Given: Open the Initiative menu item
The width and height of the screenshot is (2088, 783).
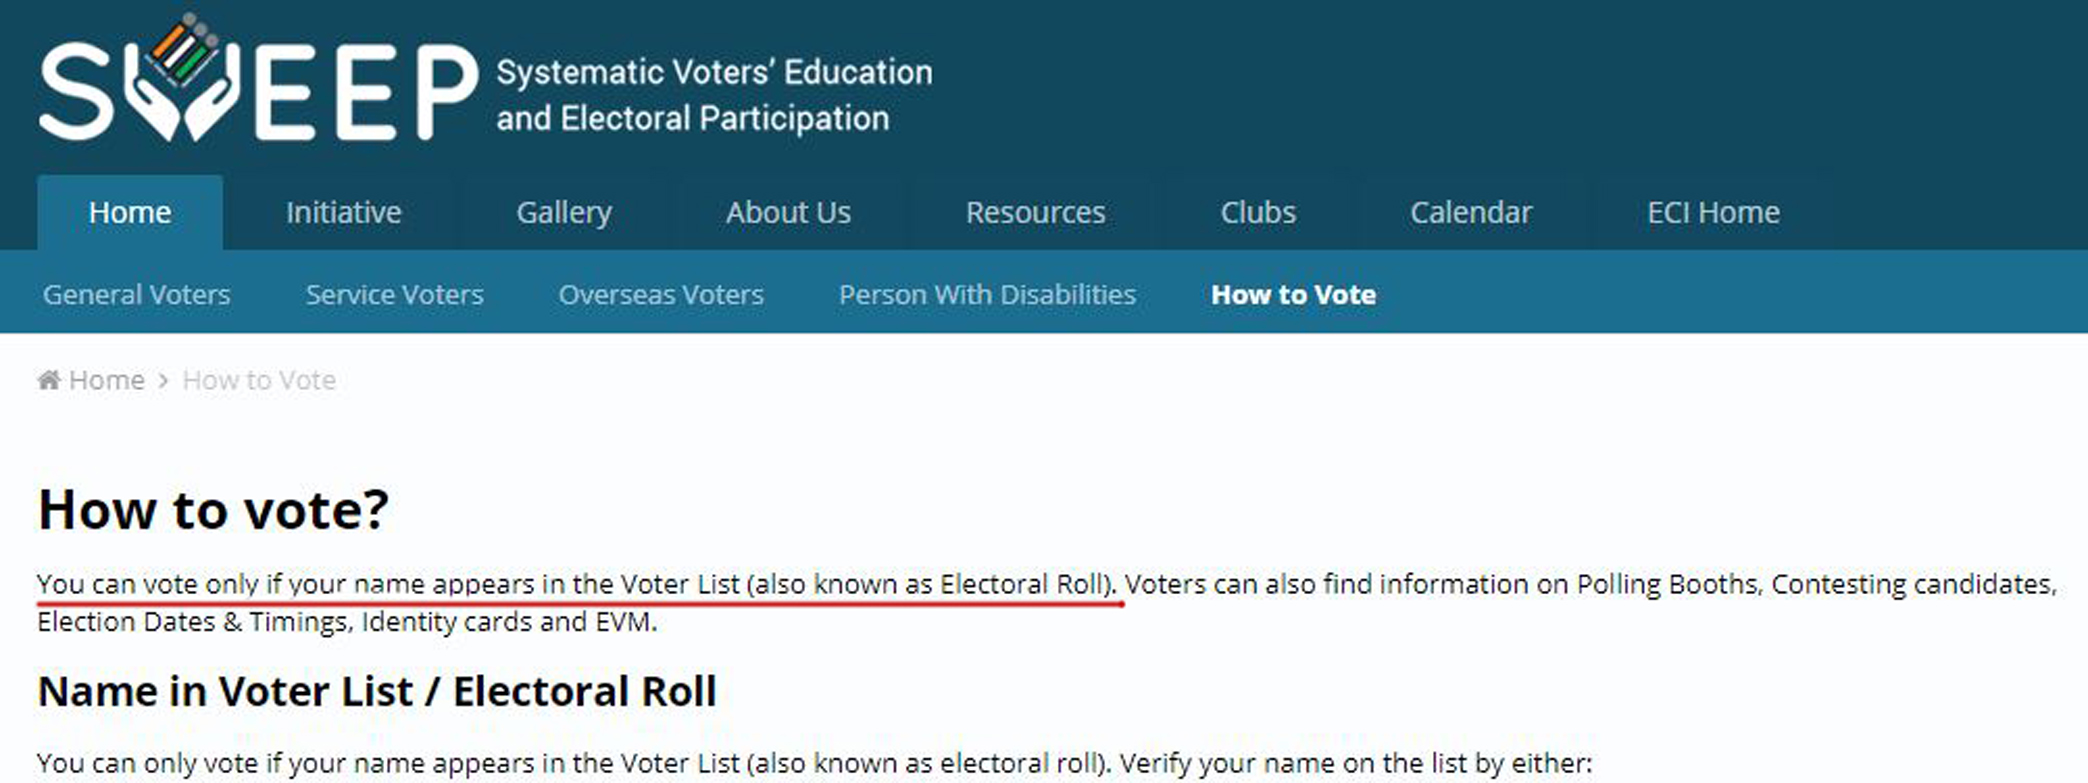Looking at the screenshot, I should tap(343, 212).
